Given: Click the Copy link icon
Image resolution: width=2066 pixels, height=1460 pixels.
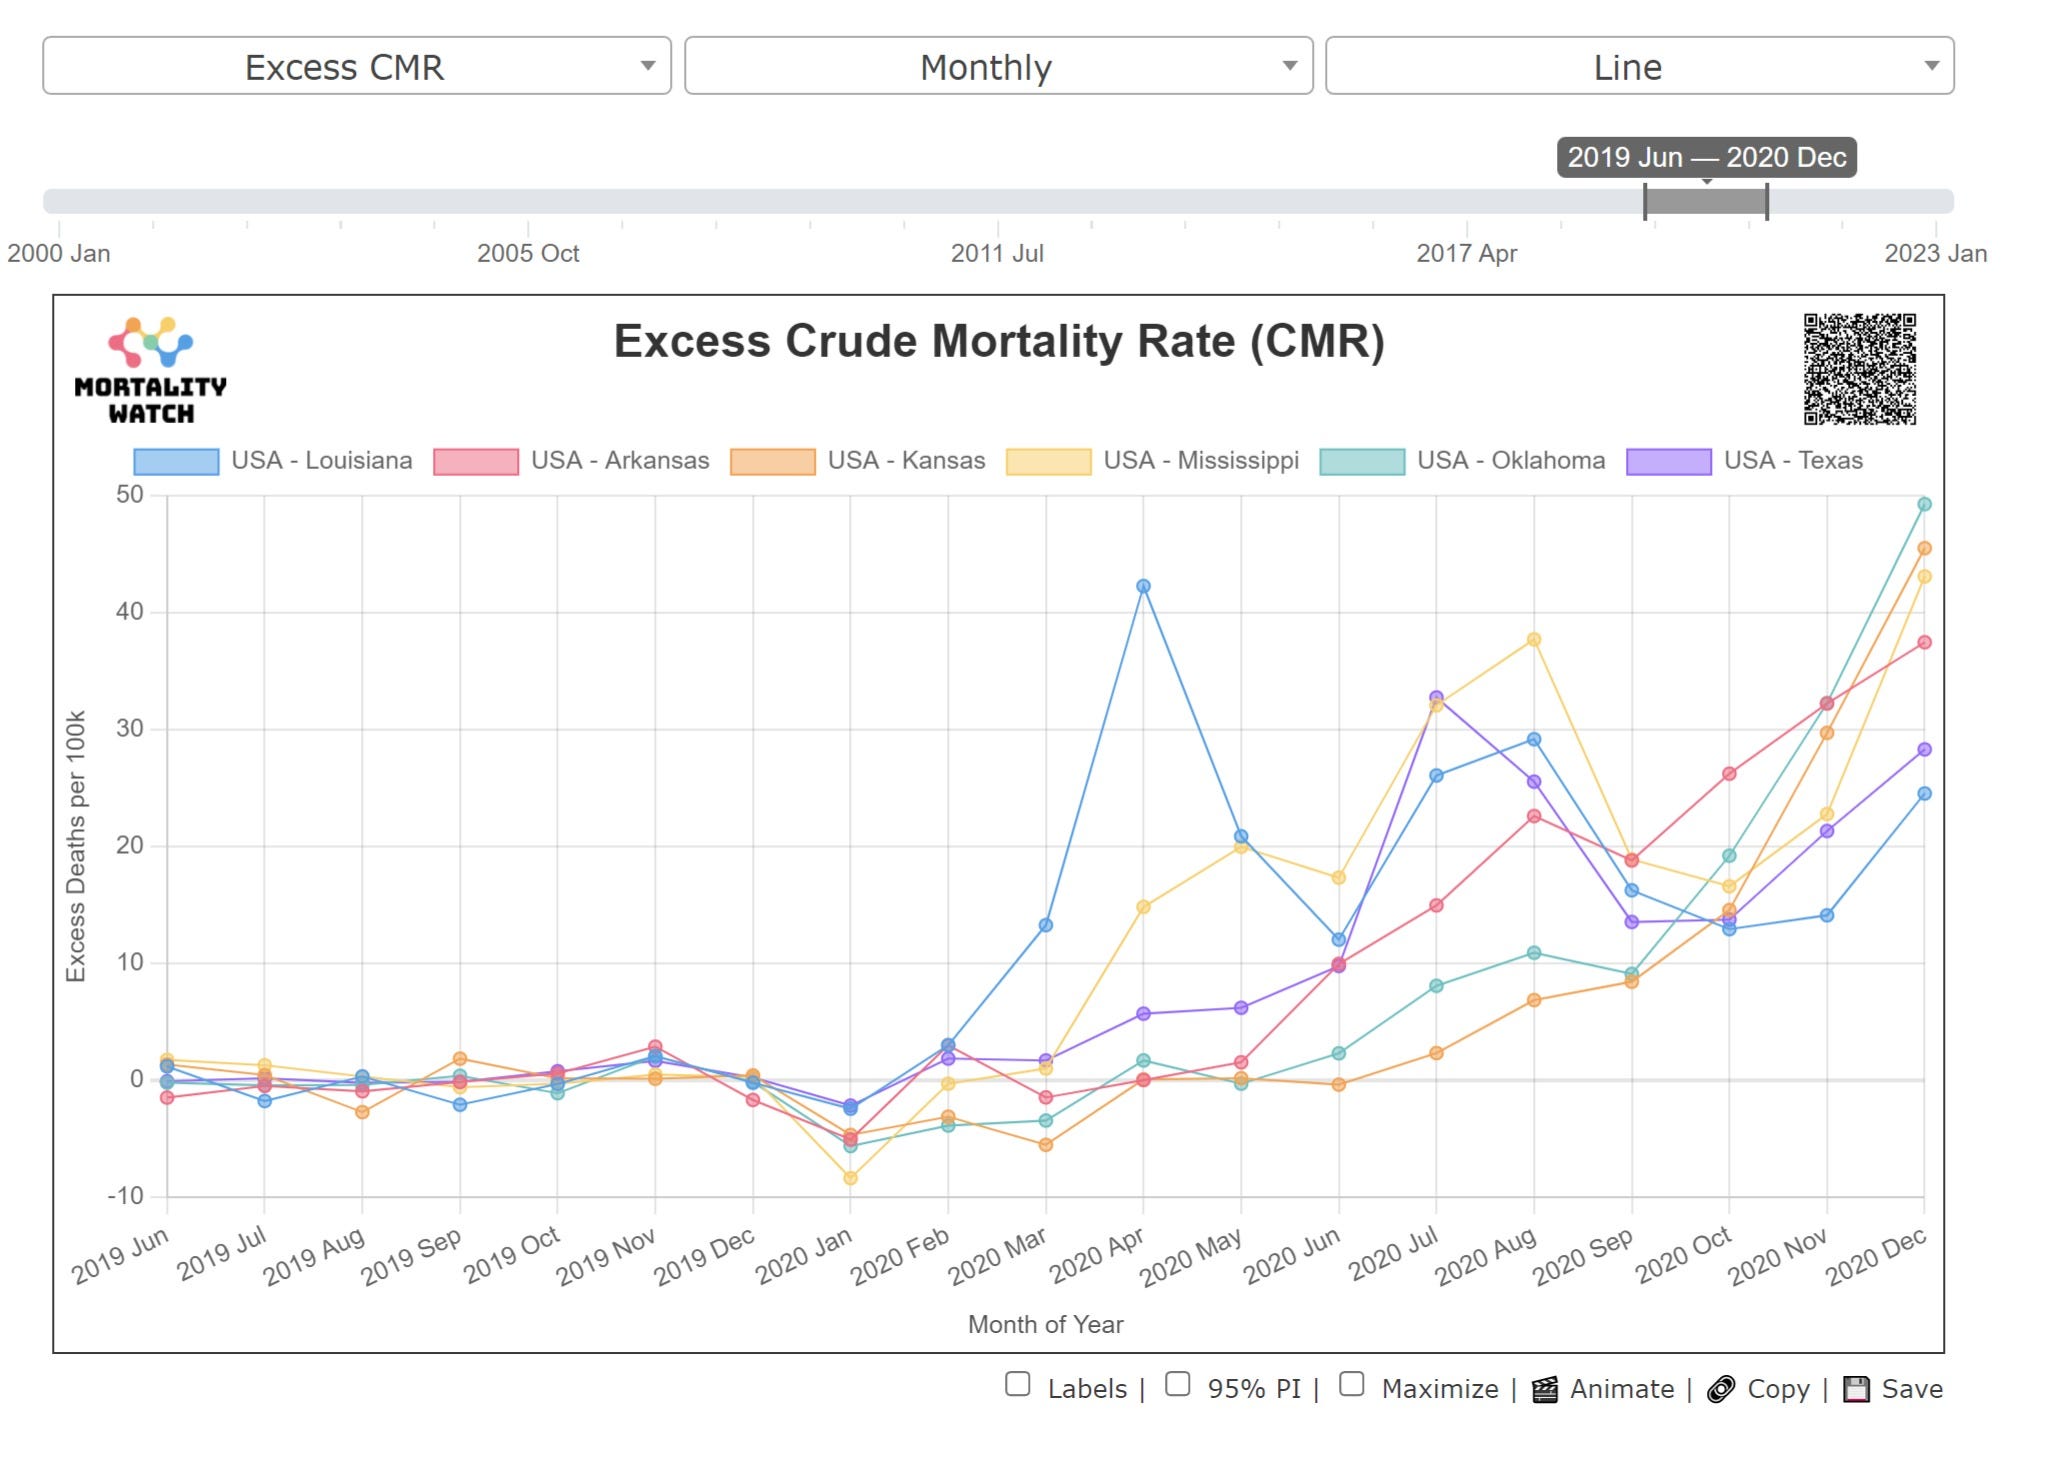Looking at the screenshot, I should coord(1720,1389).
